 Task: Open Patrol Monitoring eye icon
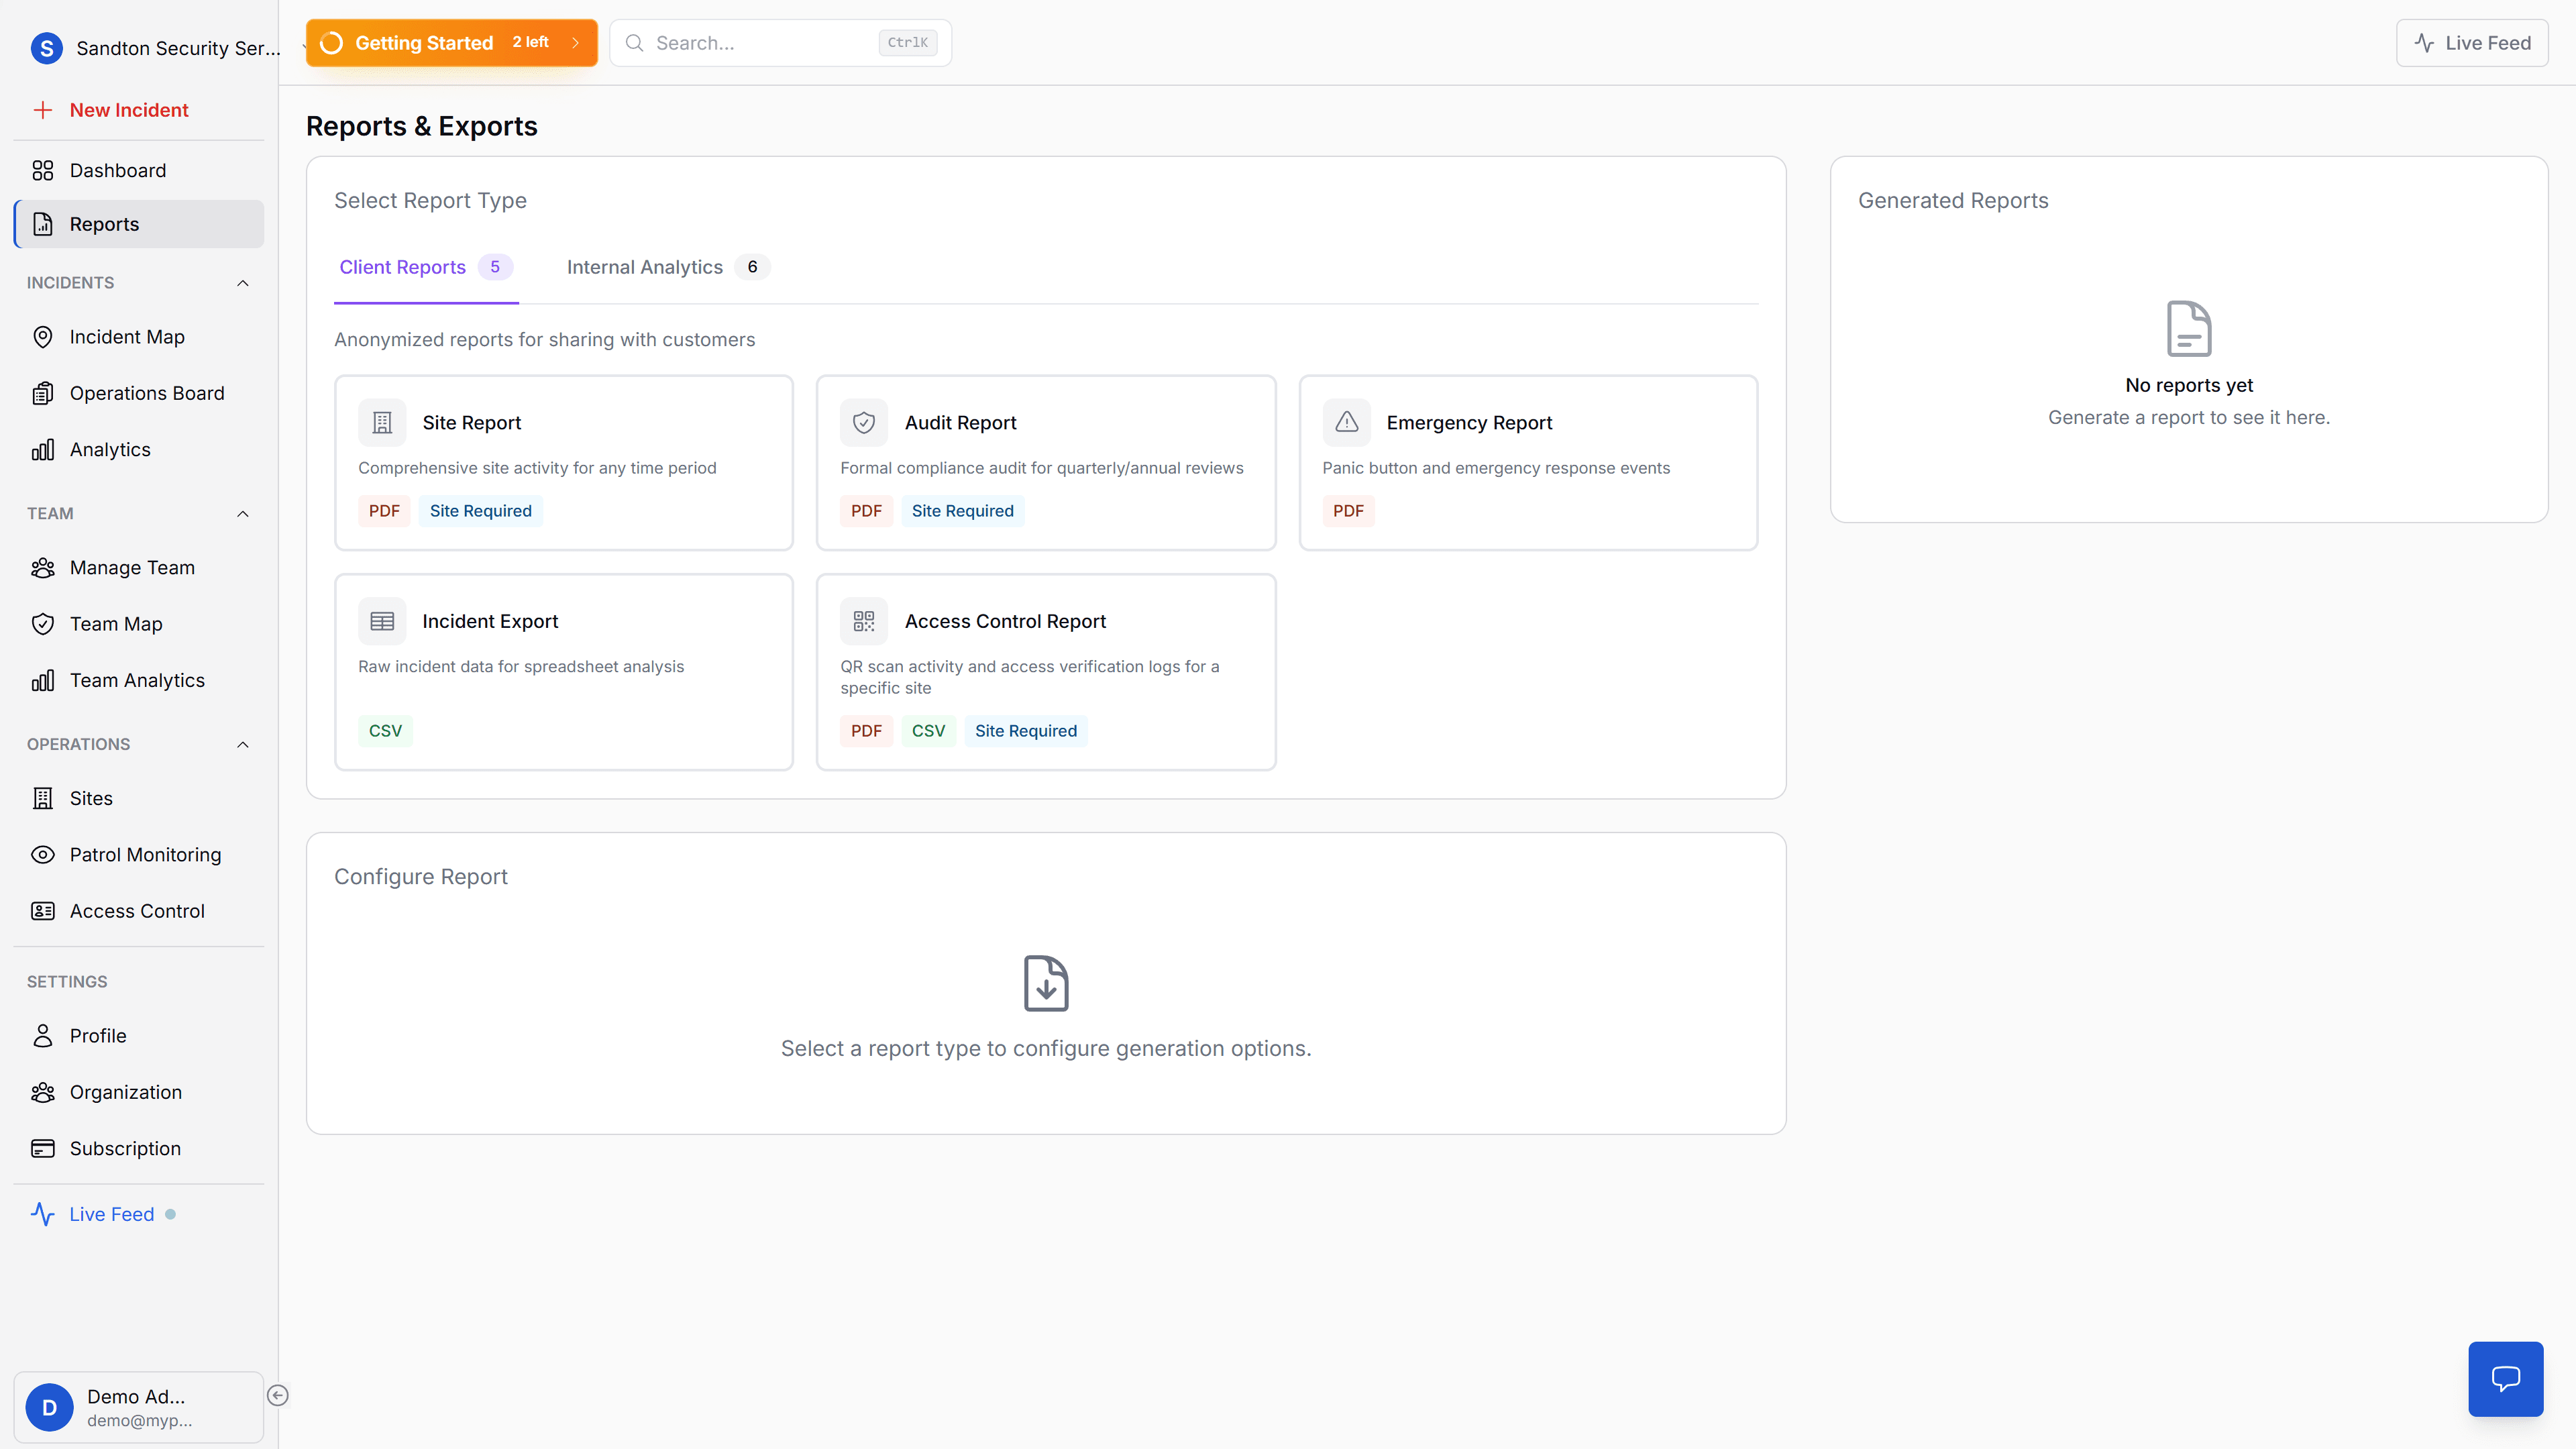(43, 854)
